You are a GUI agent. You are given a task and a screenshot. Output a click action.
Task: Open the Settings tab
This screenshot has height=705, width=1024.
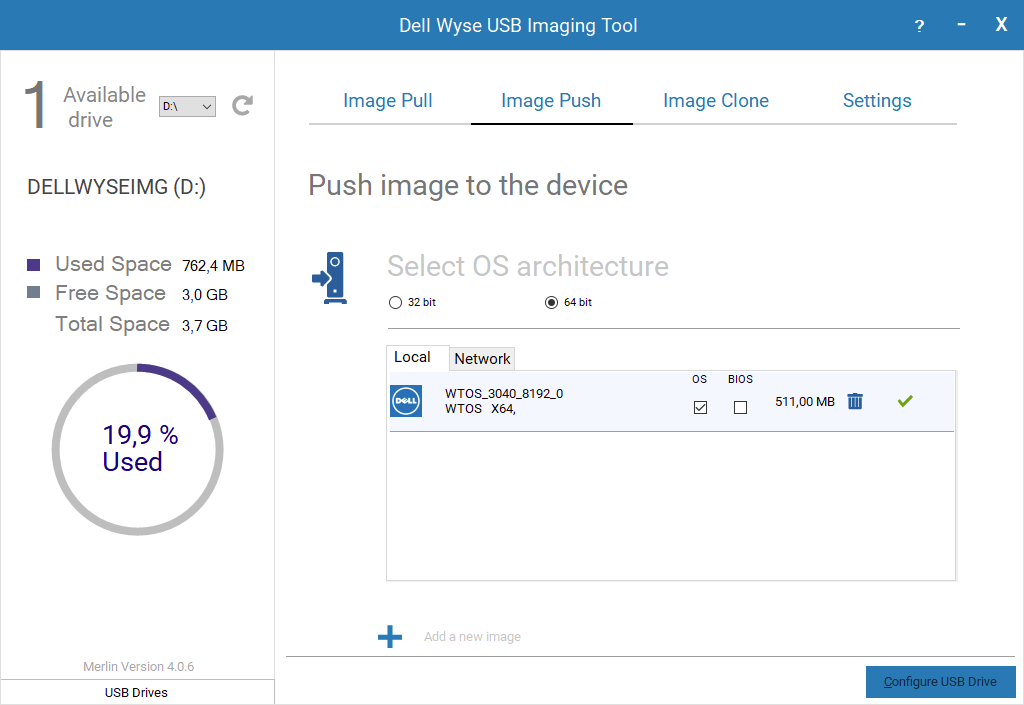877,101
